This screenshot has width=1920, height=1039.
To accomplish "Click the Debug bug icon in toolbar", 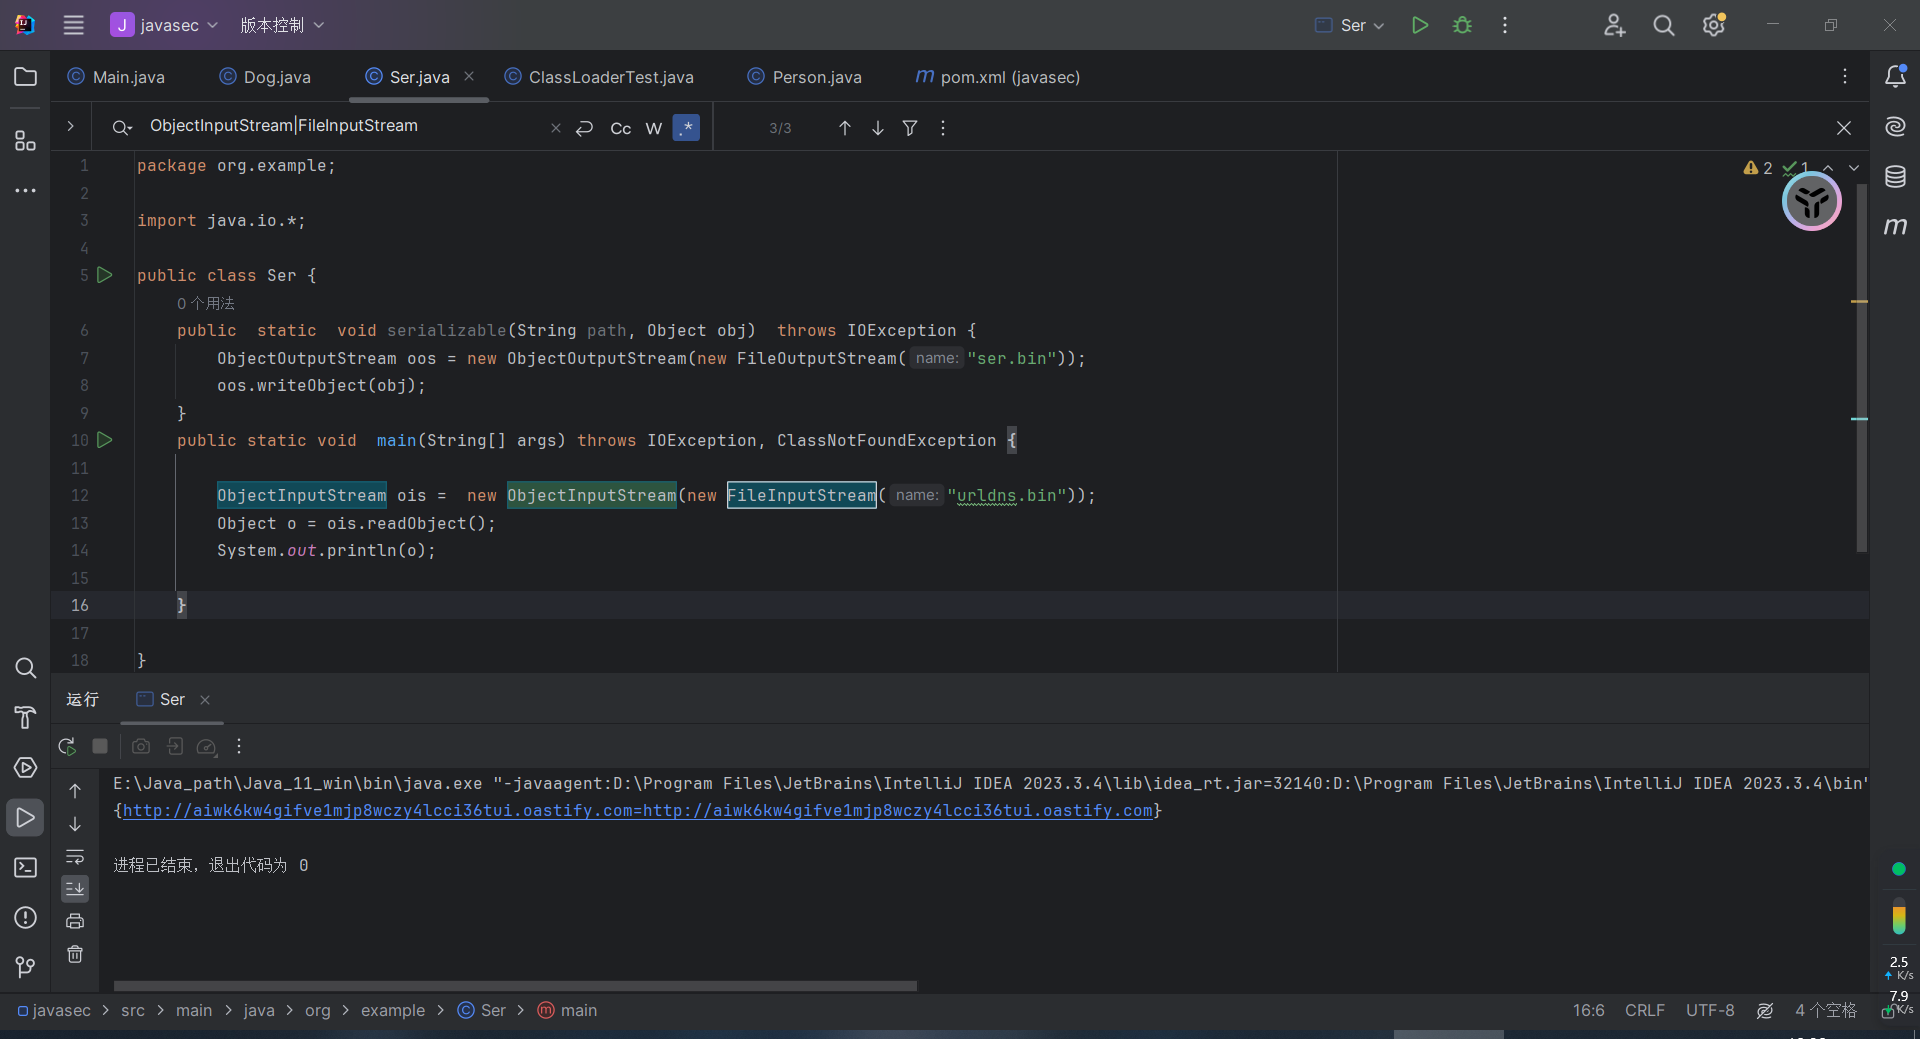I will click(1462, 25).
